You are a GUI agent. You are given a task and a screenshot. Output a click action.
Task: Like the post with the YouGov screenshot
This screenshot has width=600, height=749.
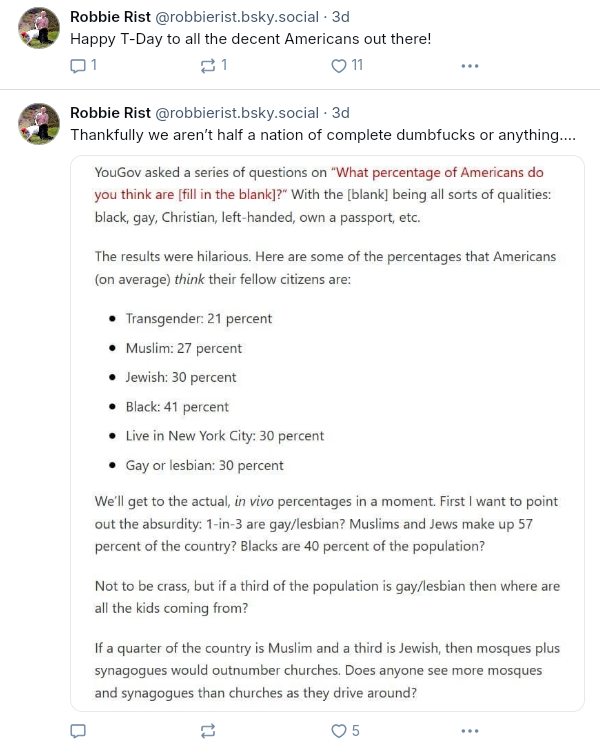339,731
